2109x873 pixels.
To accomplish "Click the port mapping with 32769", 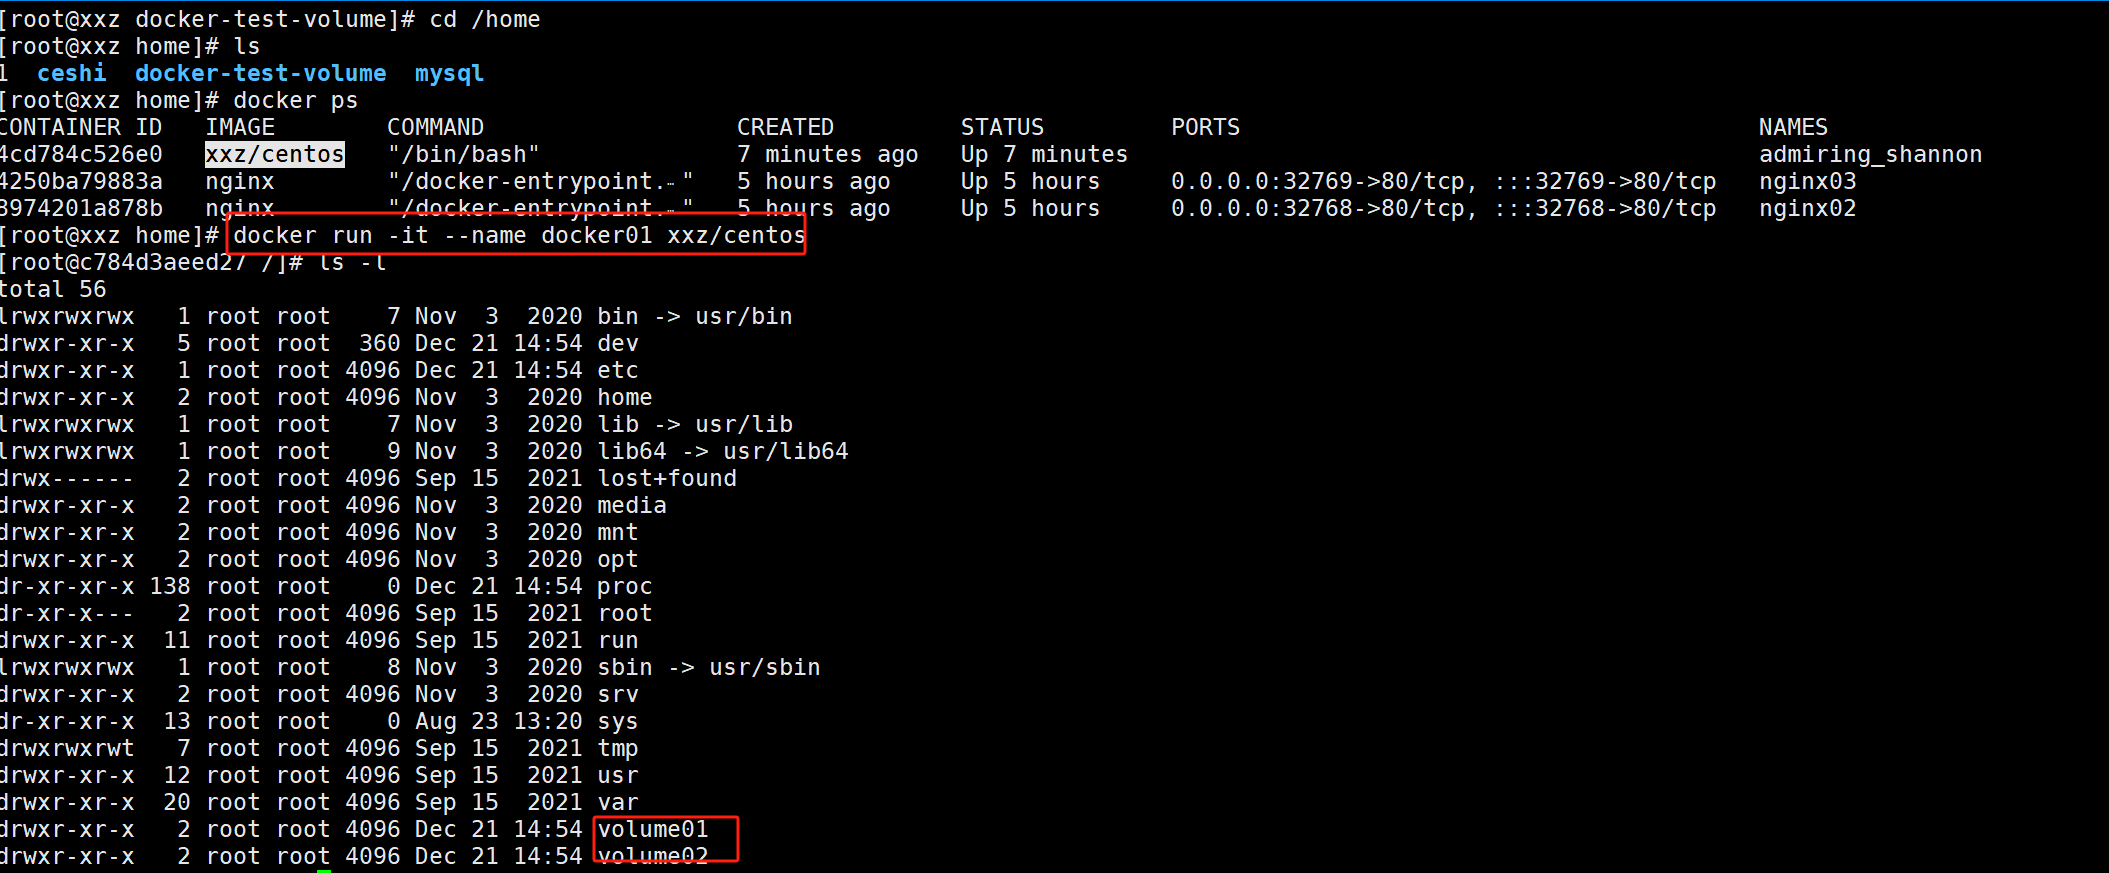I will coord(1443,181).
